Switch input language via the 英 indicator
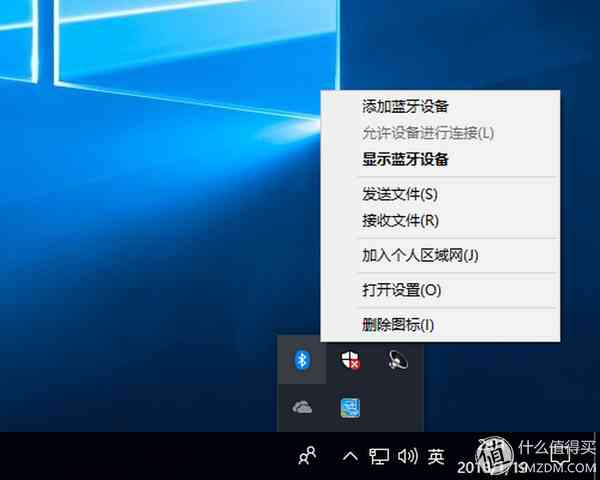 pos(436,457)
